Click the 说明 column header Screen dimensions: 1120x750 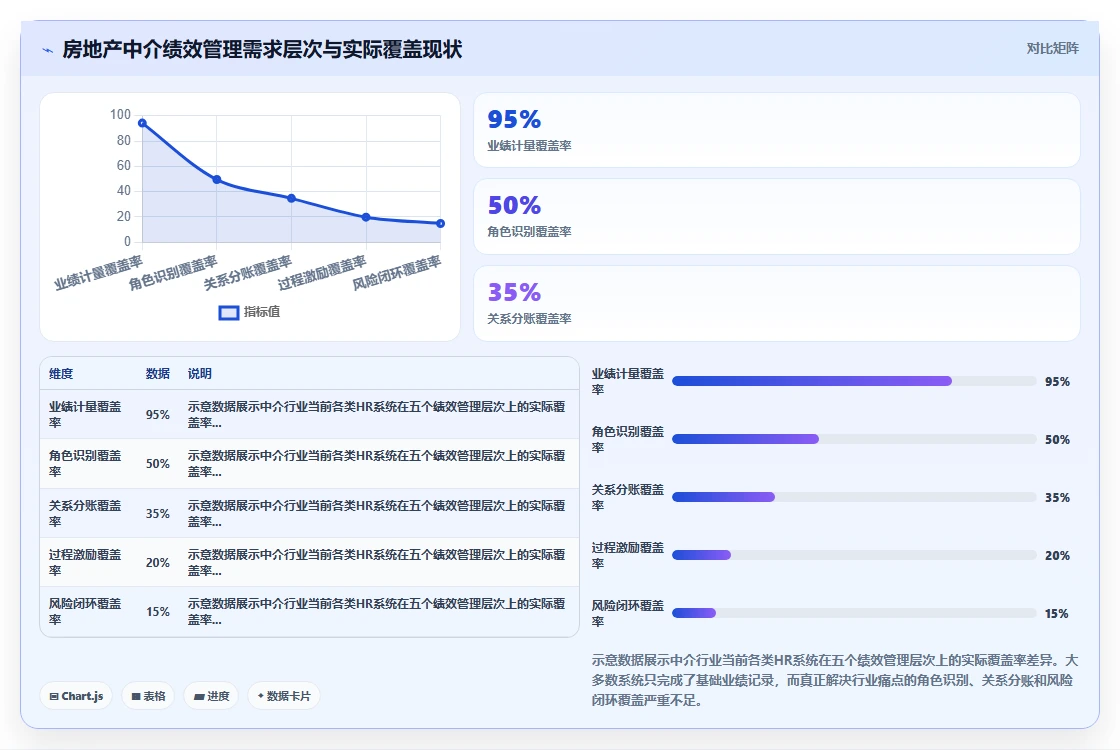199,374
